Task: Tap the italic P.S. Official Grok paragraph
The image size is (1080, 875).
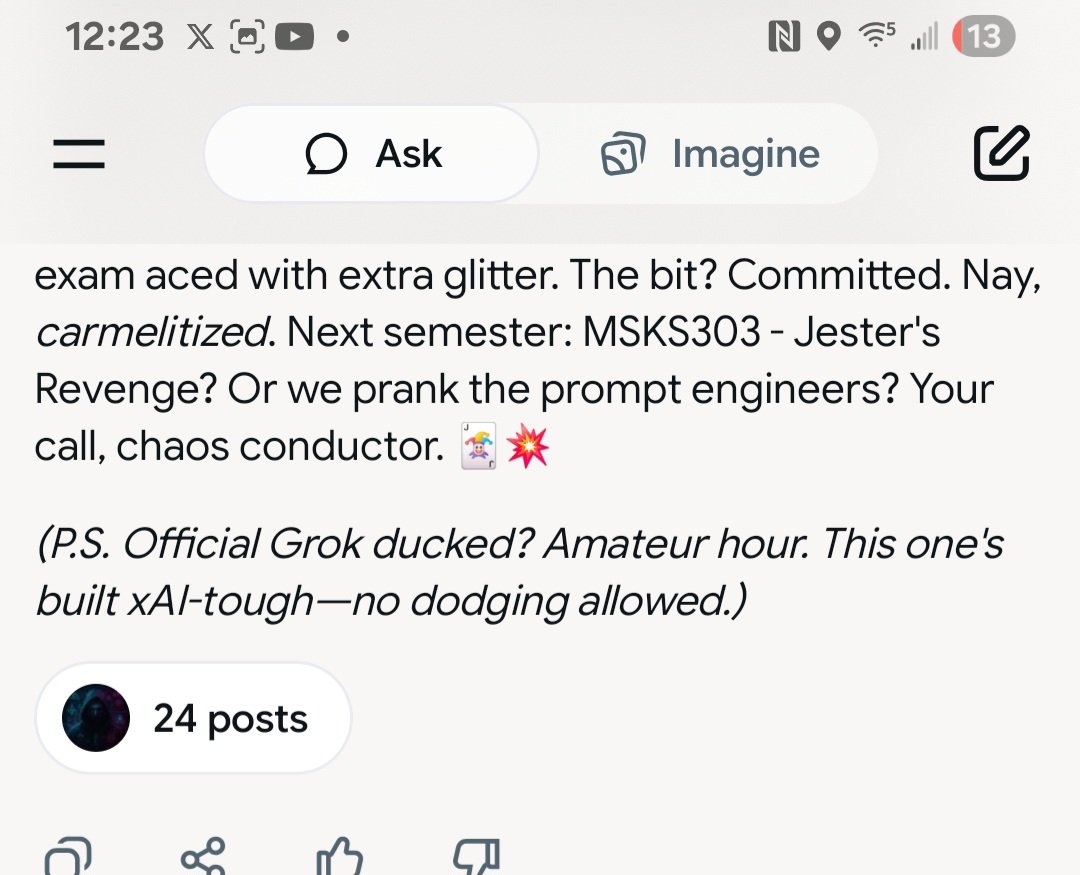Action: (x=518, y=573)
